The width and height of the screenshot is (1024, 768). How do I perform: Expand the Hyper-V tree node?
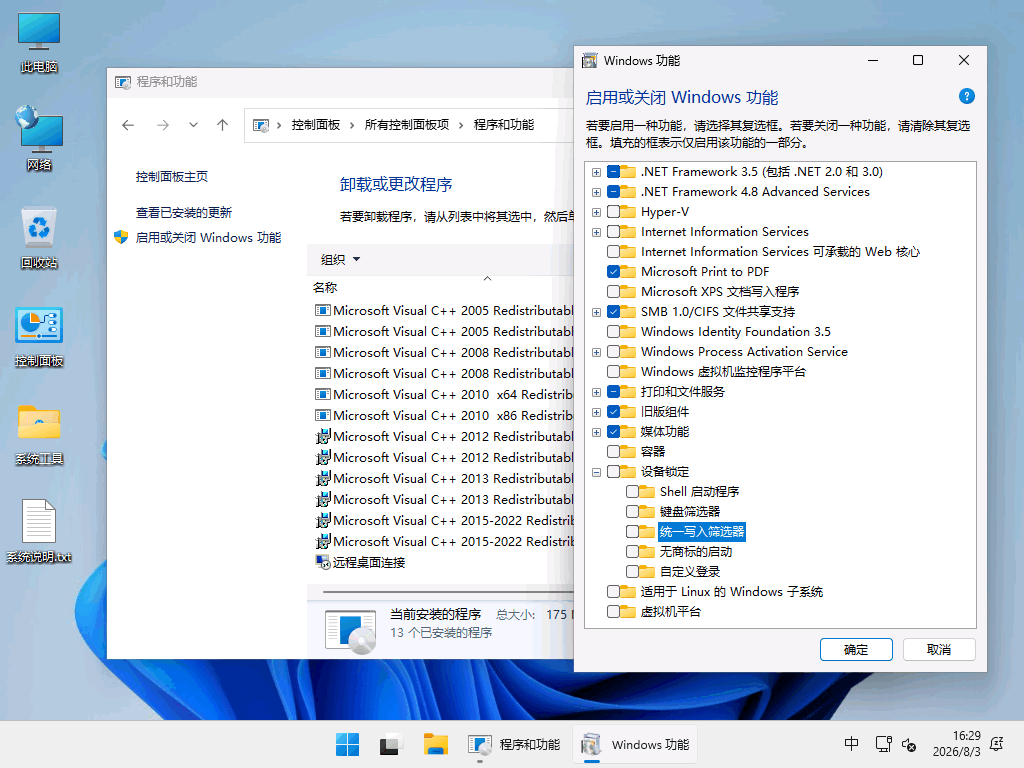(x=596, y=212)
